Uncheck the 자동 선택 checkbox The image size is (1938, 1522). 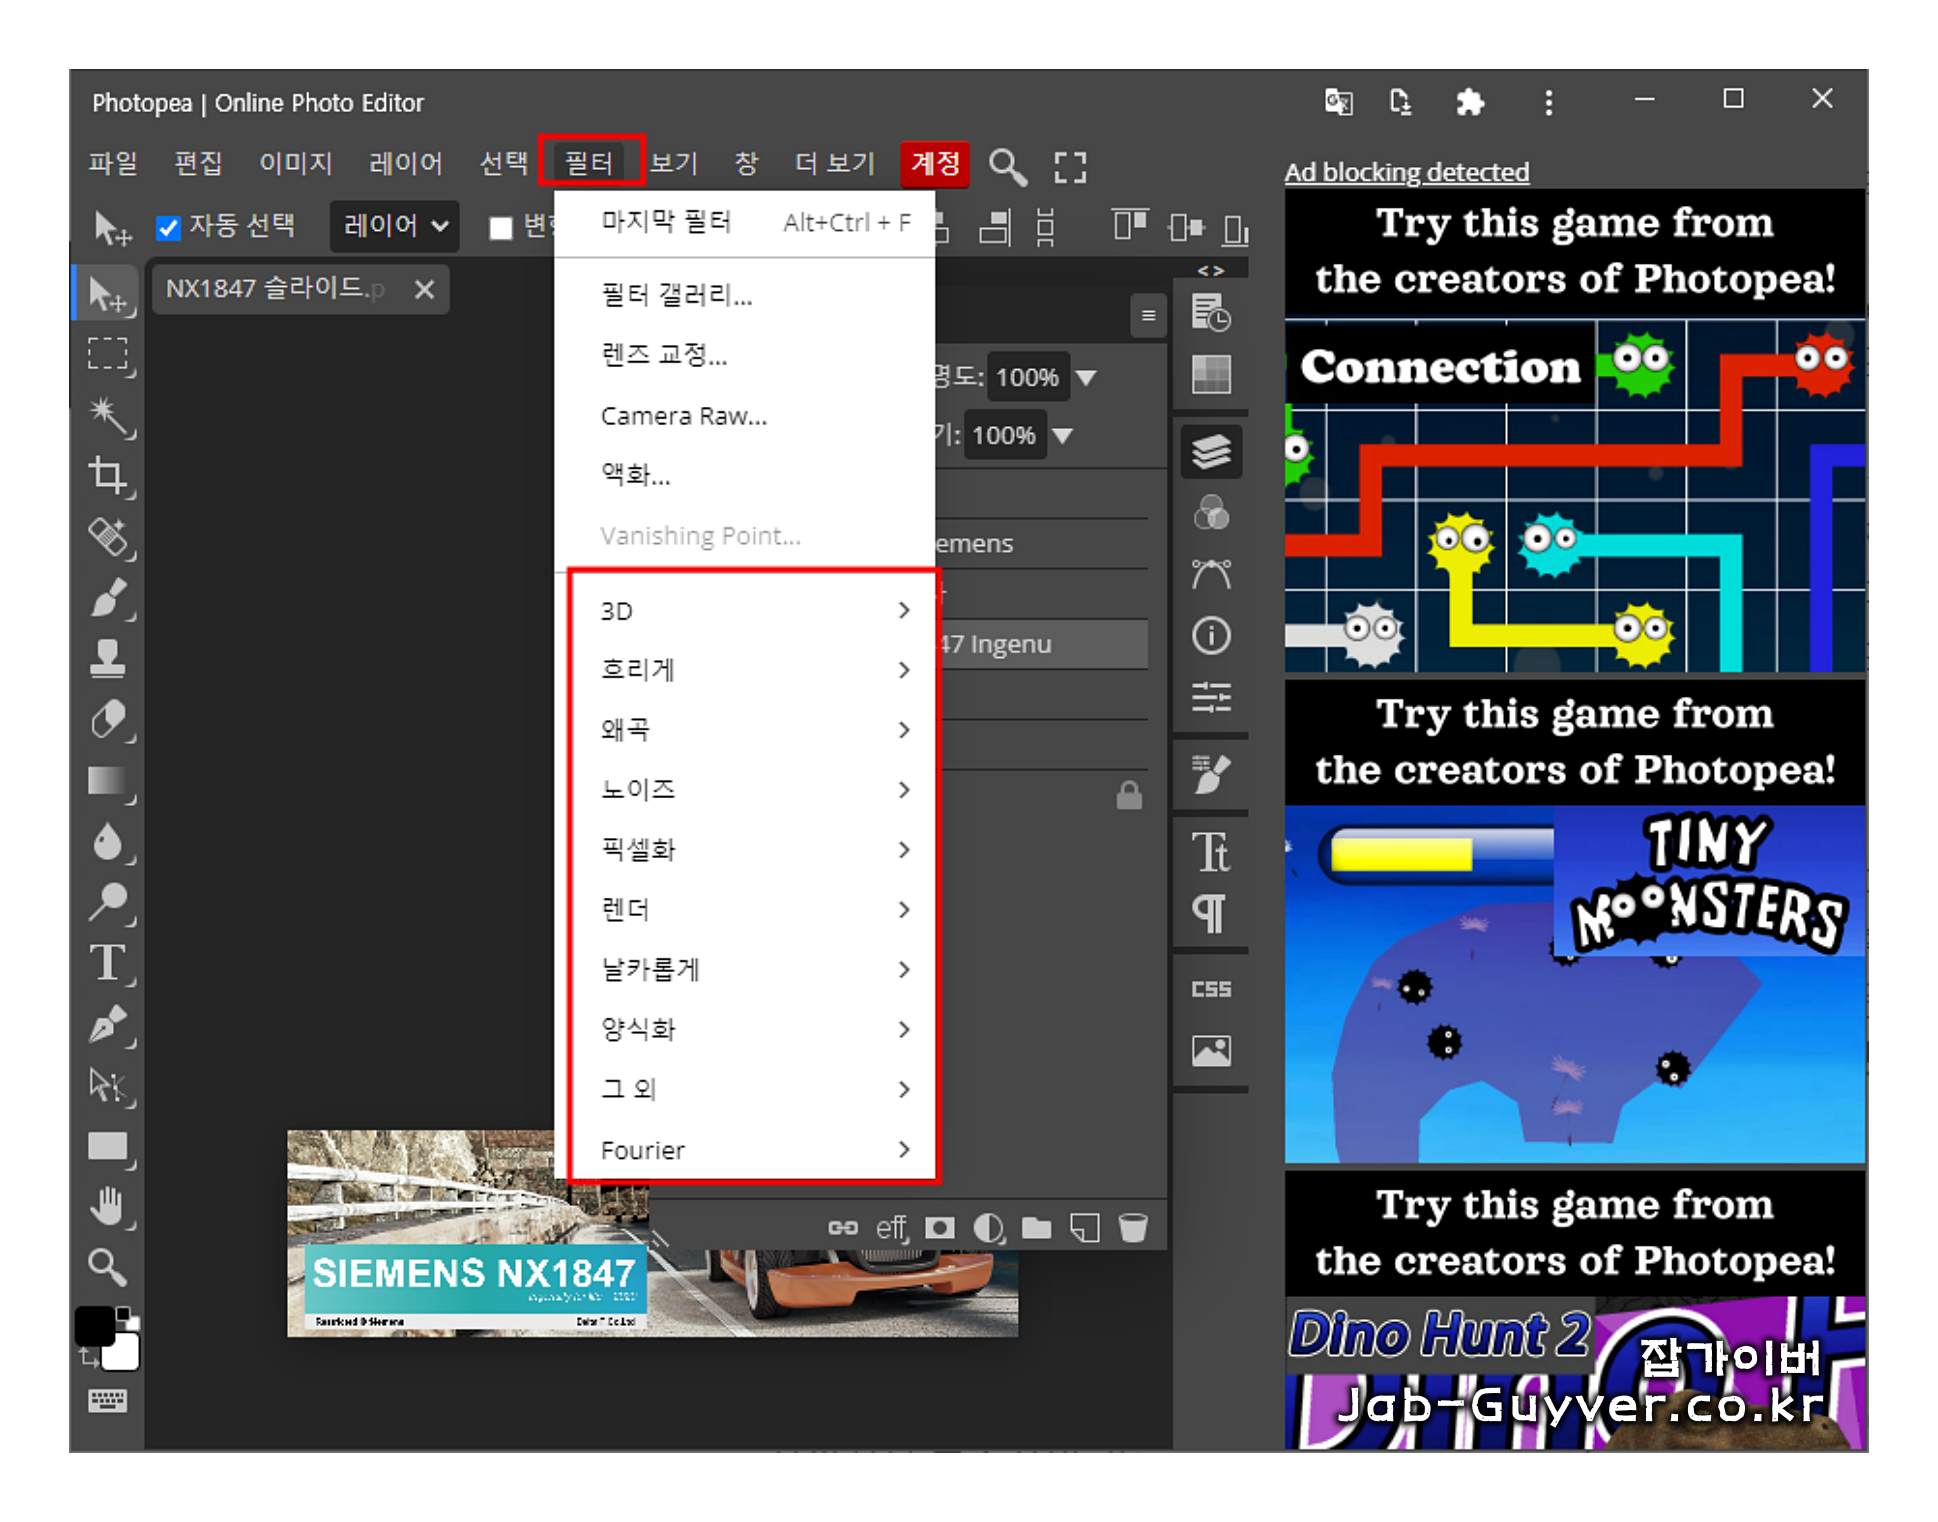click(168, 227)
